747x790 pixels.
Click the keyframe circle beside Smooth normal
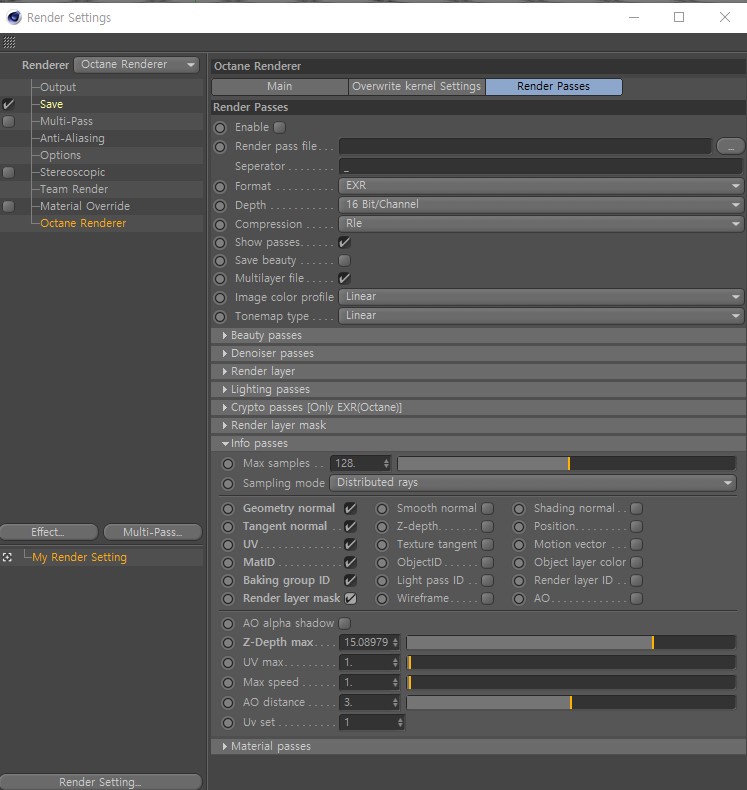382,508
